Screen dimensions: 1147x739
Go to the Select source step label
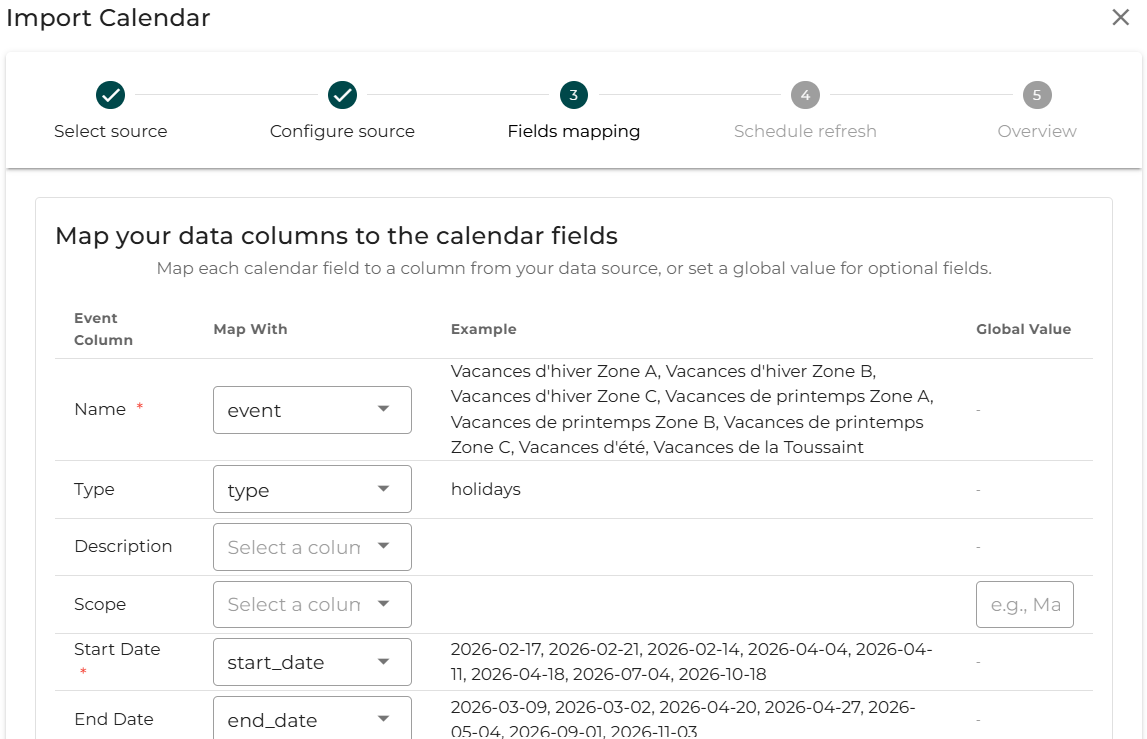click(x=110, y=131)
